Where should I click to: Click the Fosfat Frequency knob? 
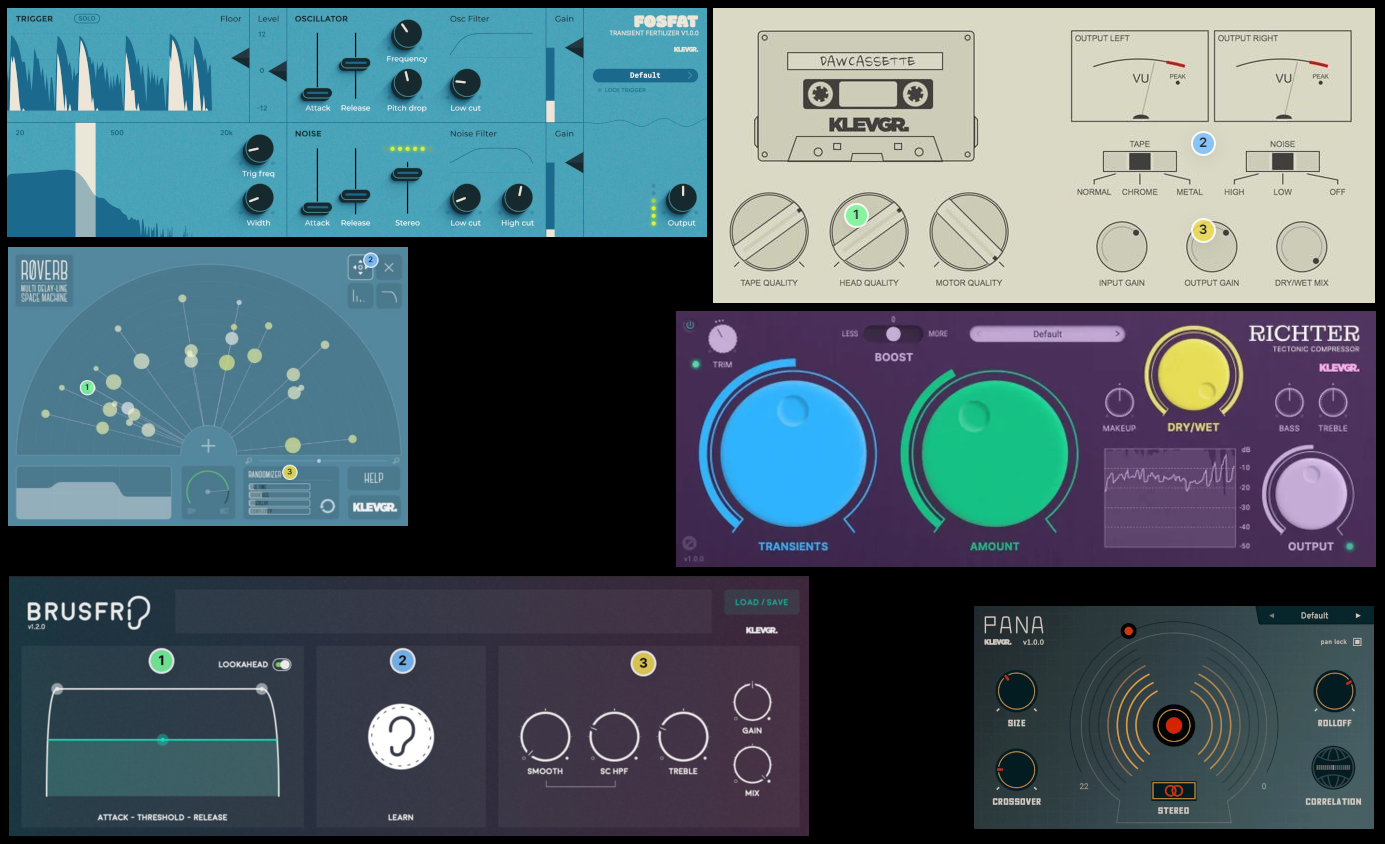pyautogui.click(x=406, y=35)
